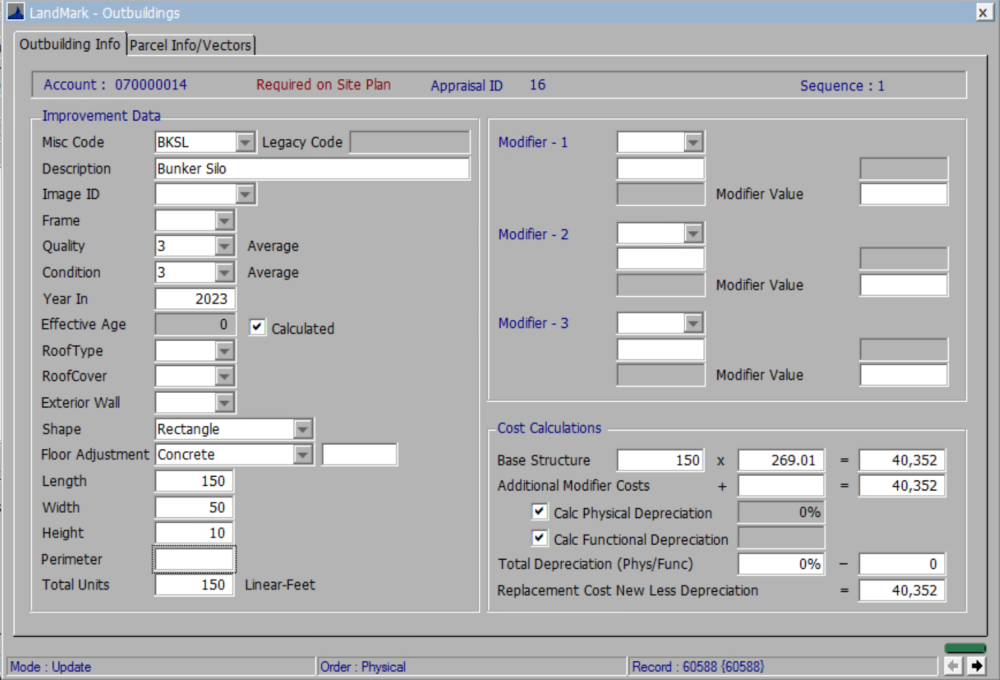Switch to the Parcel Info/Vectors tab
This screenshot has height=680, width=1000.
tap(190, 44)
